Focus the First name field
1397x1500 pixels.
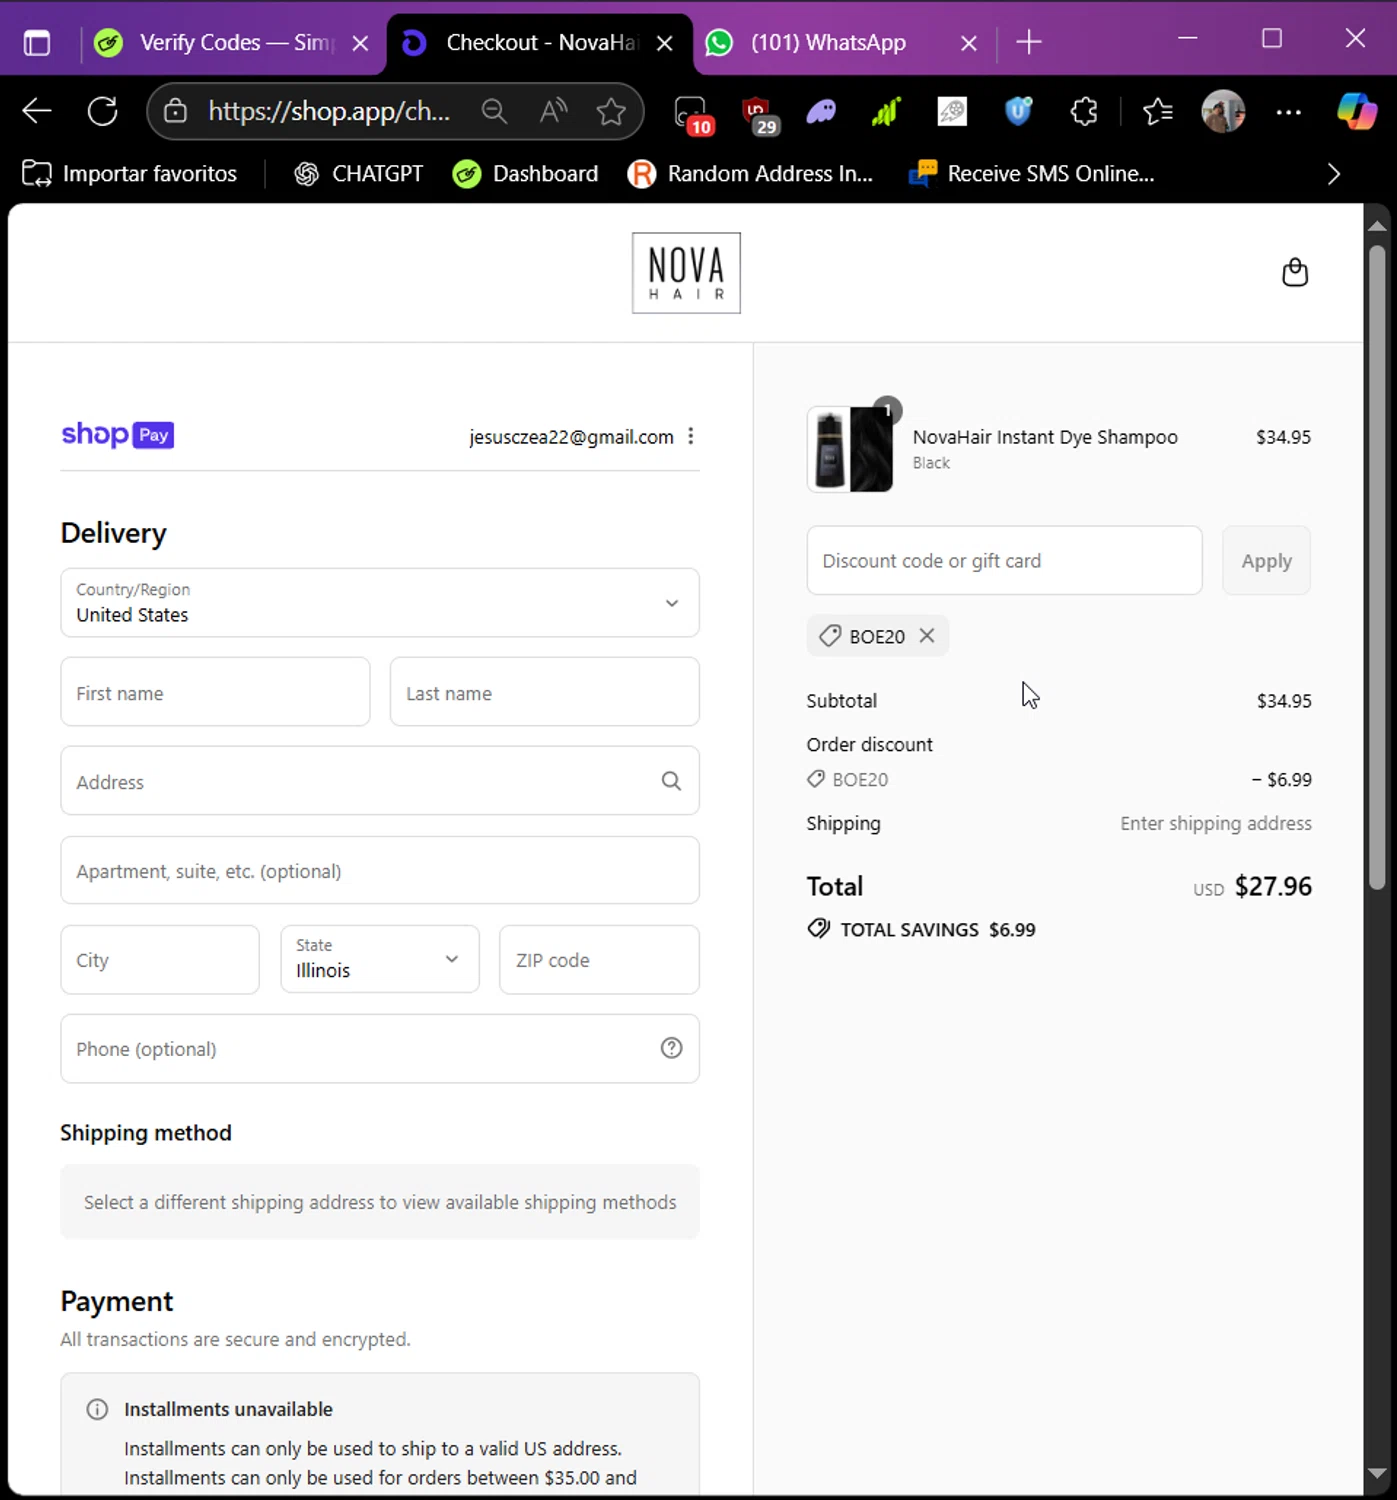pyautogui.click(x=215, y=692)
